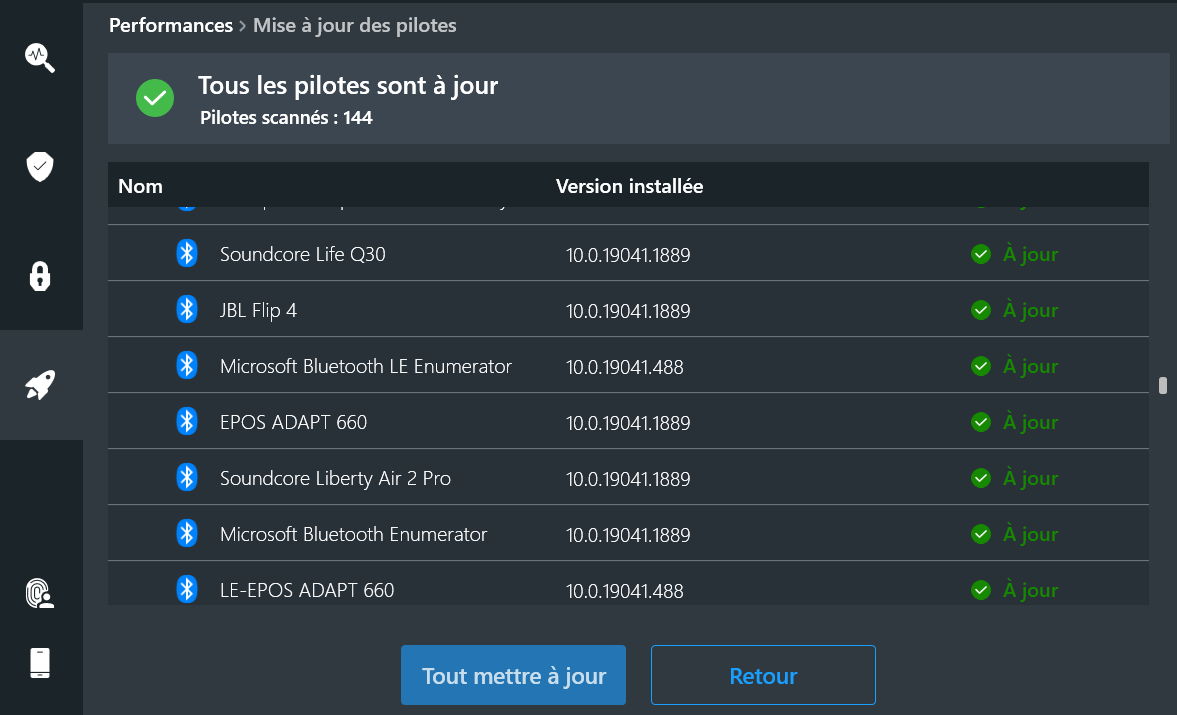
Task: Click the Bluetooth icon beside EPOS ADAPT 660
Action: (187, 421)
